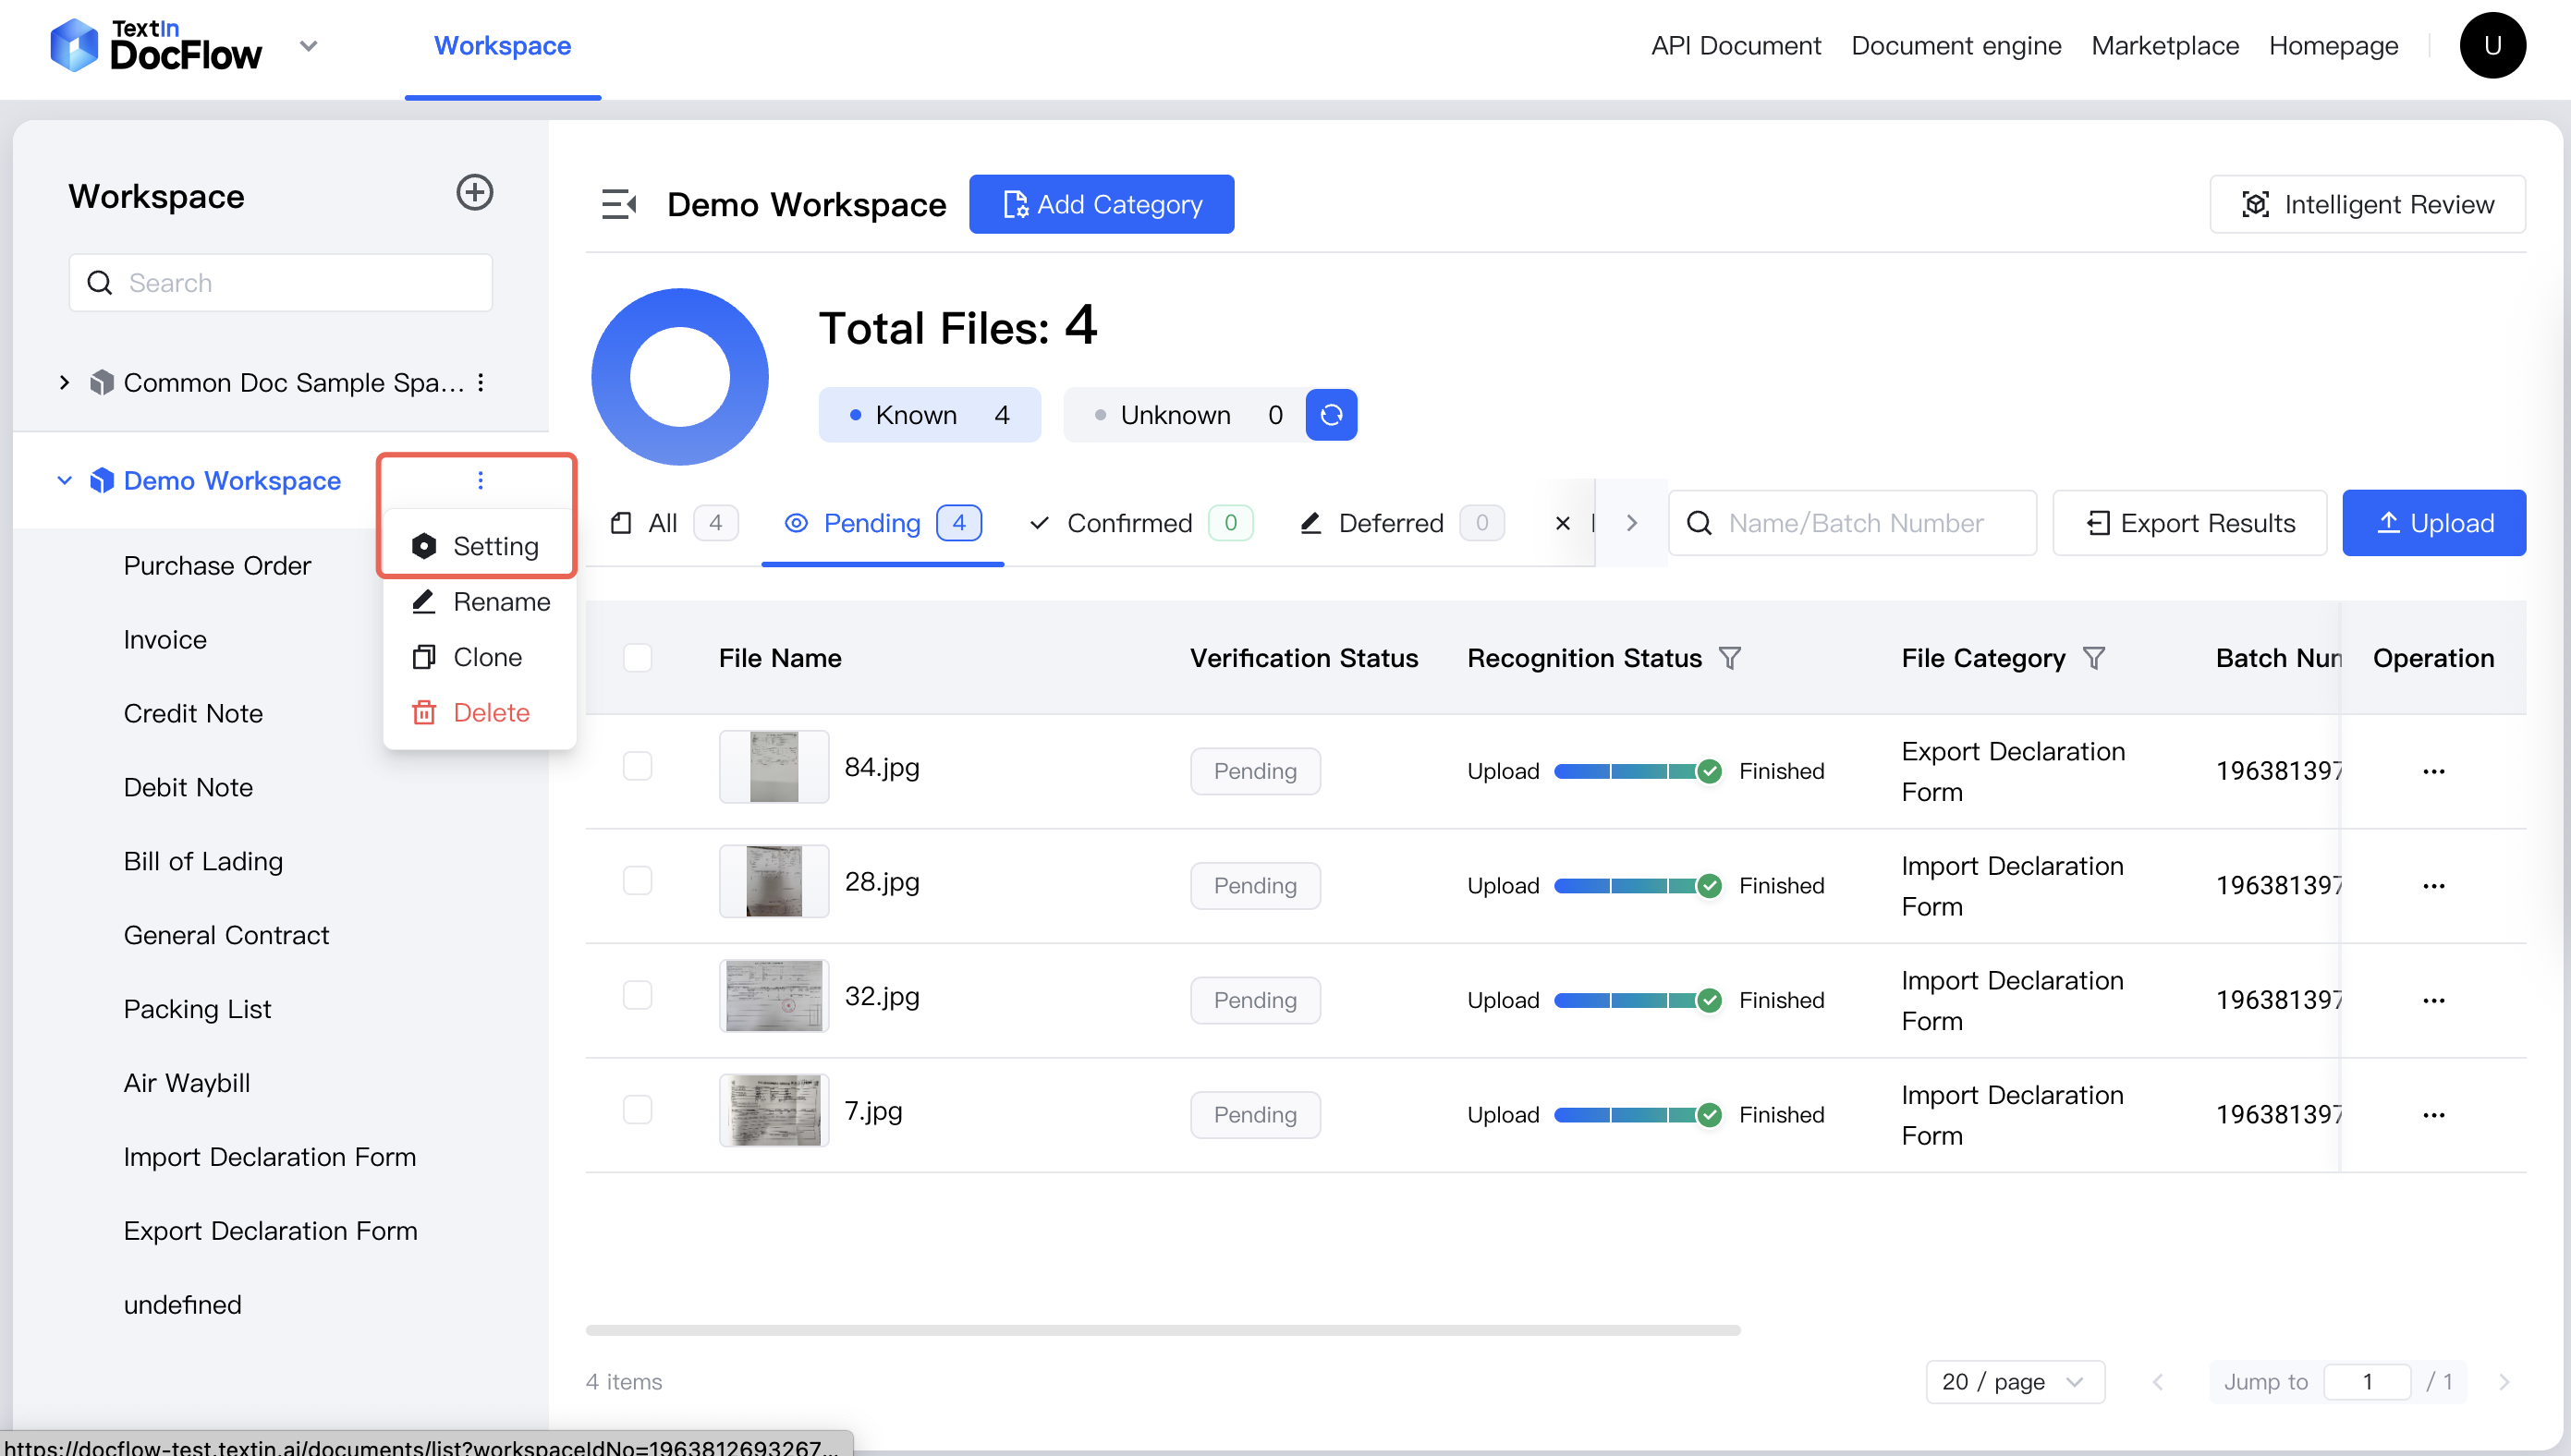Screen dimensions: 2571x1456
Task: Click the Export Results button
Action: click(x=2189, y=523)
